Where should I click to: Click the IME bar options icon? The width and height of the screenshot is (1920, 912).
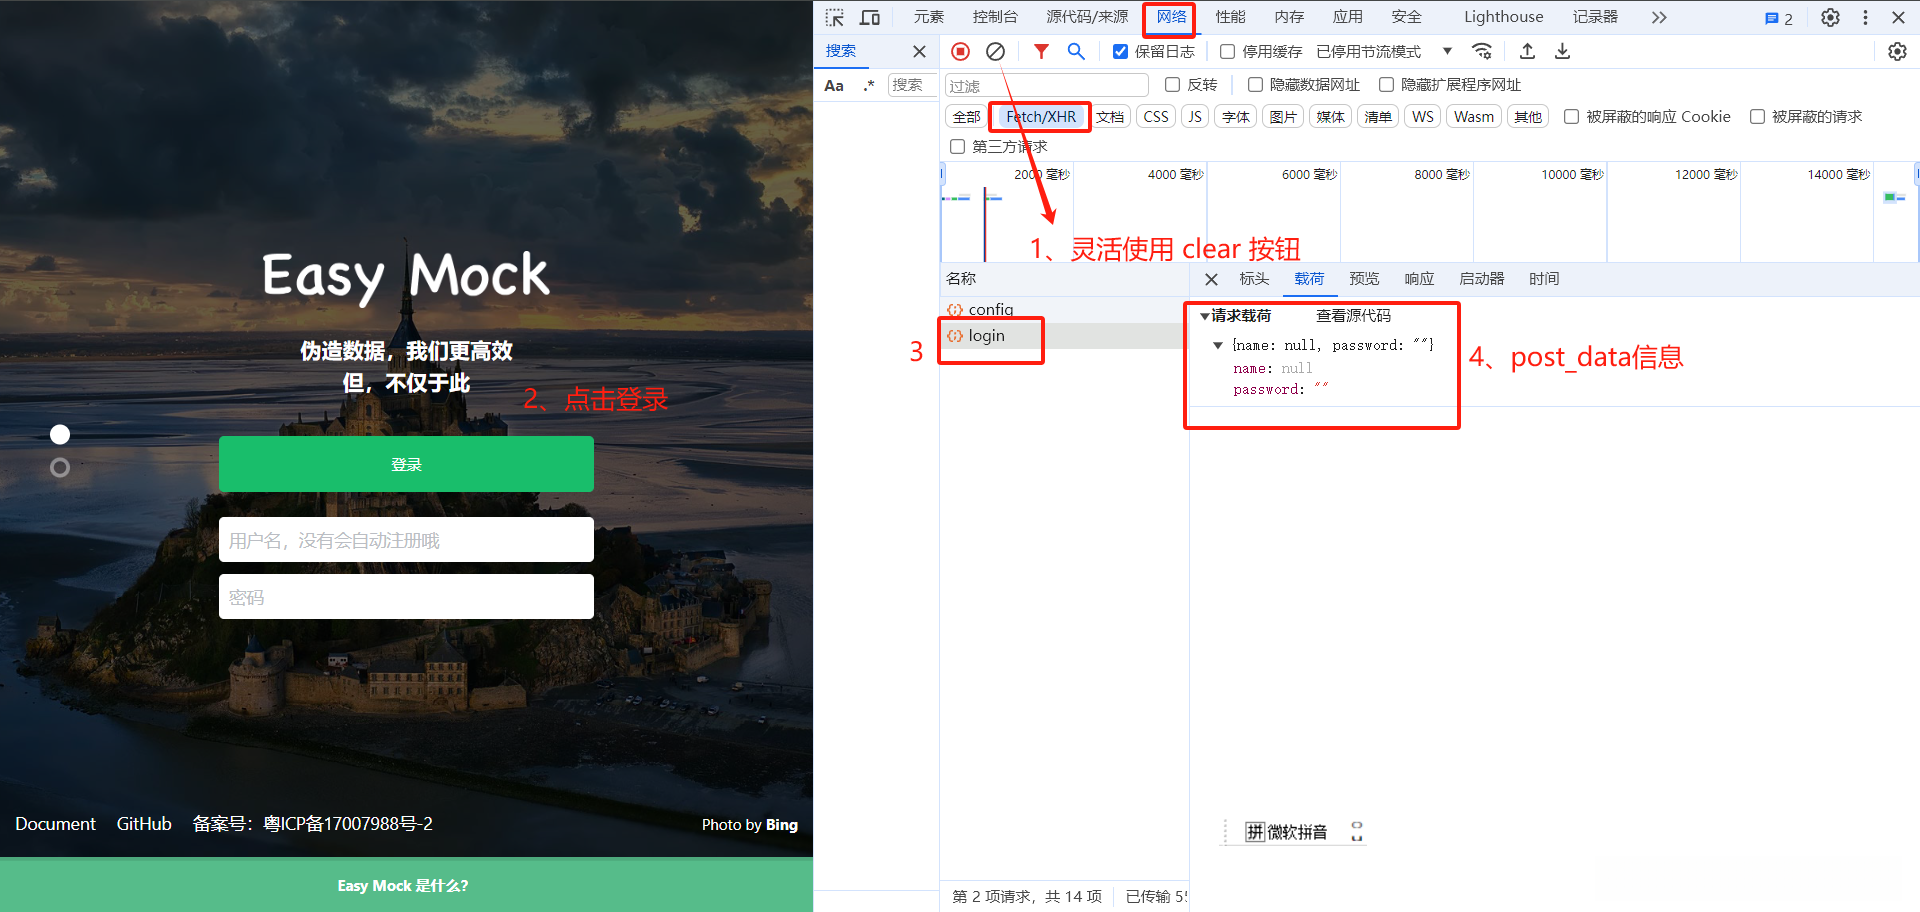pyautogui.click(x=1357, y=831)
